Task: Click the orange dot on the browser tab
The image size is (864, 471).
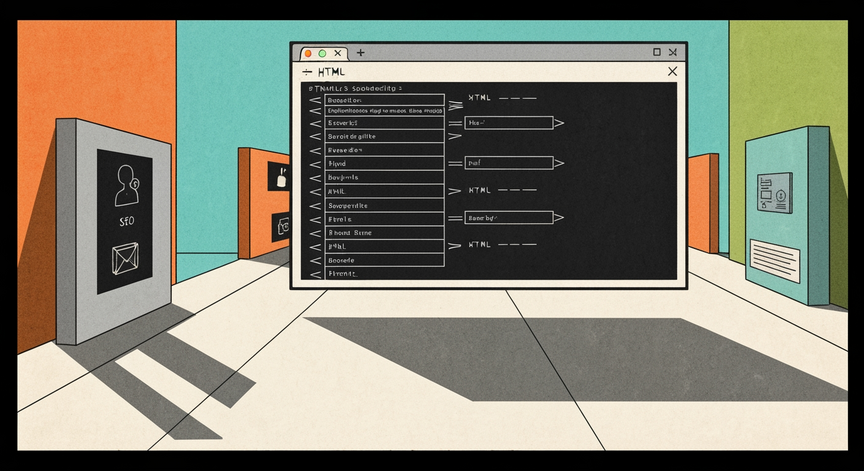Action: [x=308, y=53]
